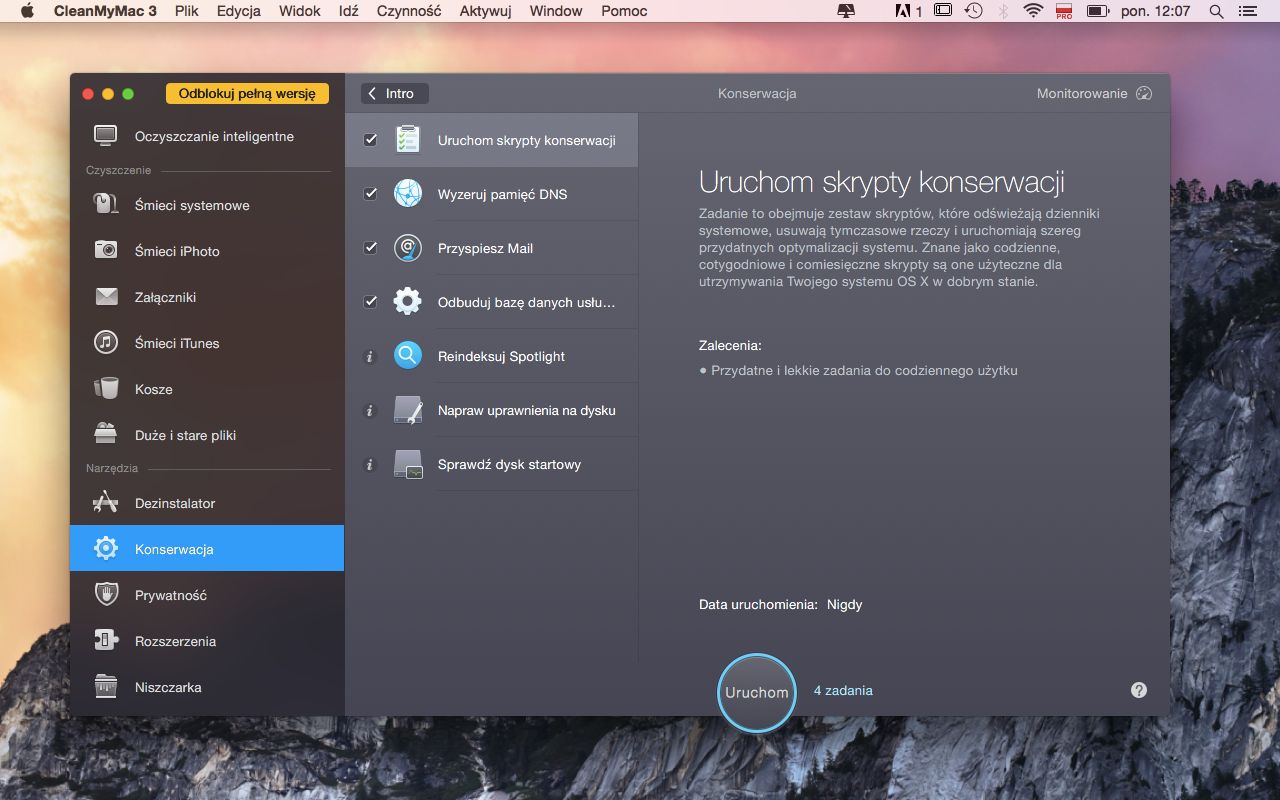
Task: Select Śmieci iPhoto camera icon
Action: coord(106,251)
